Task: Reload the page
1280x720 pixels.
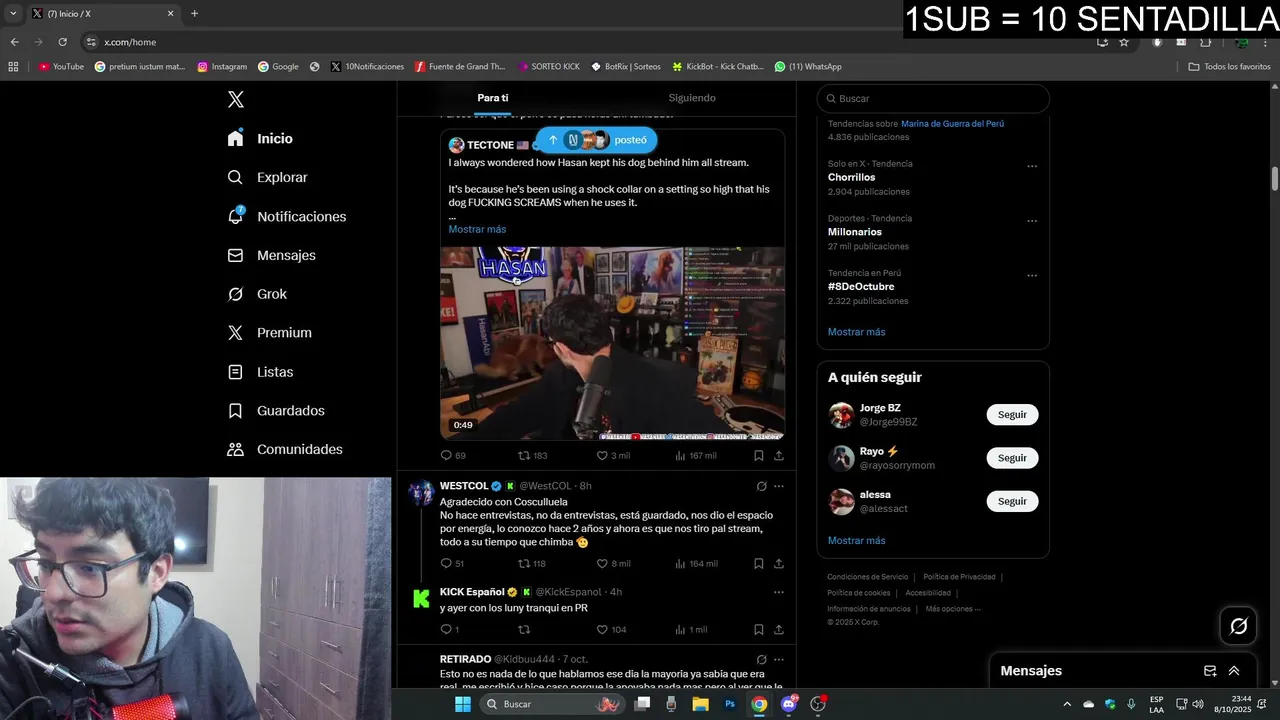Action: pos(62,42)
